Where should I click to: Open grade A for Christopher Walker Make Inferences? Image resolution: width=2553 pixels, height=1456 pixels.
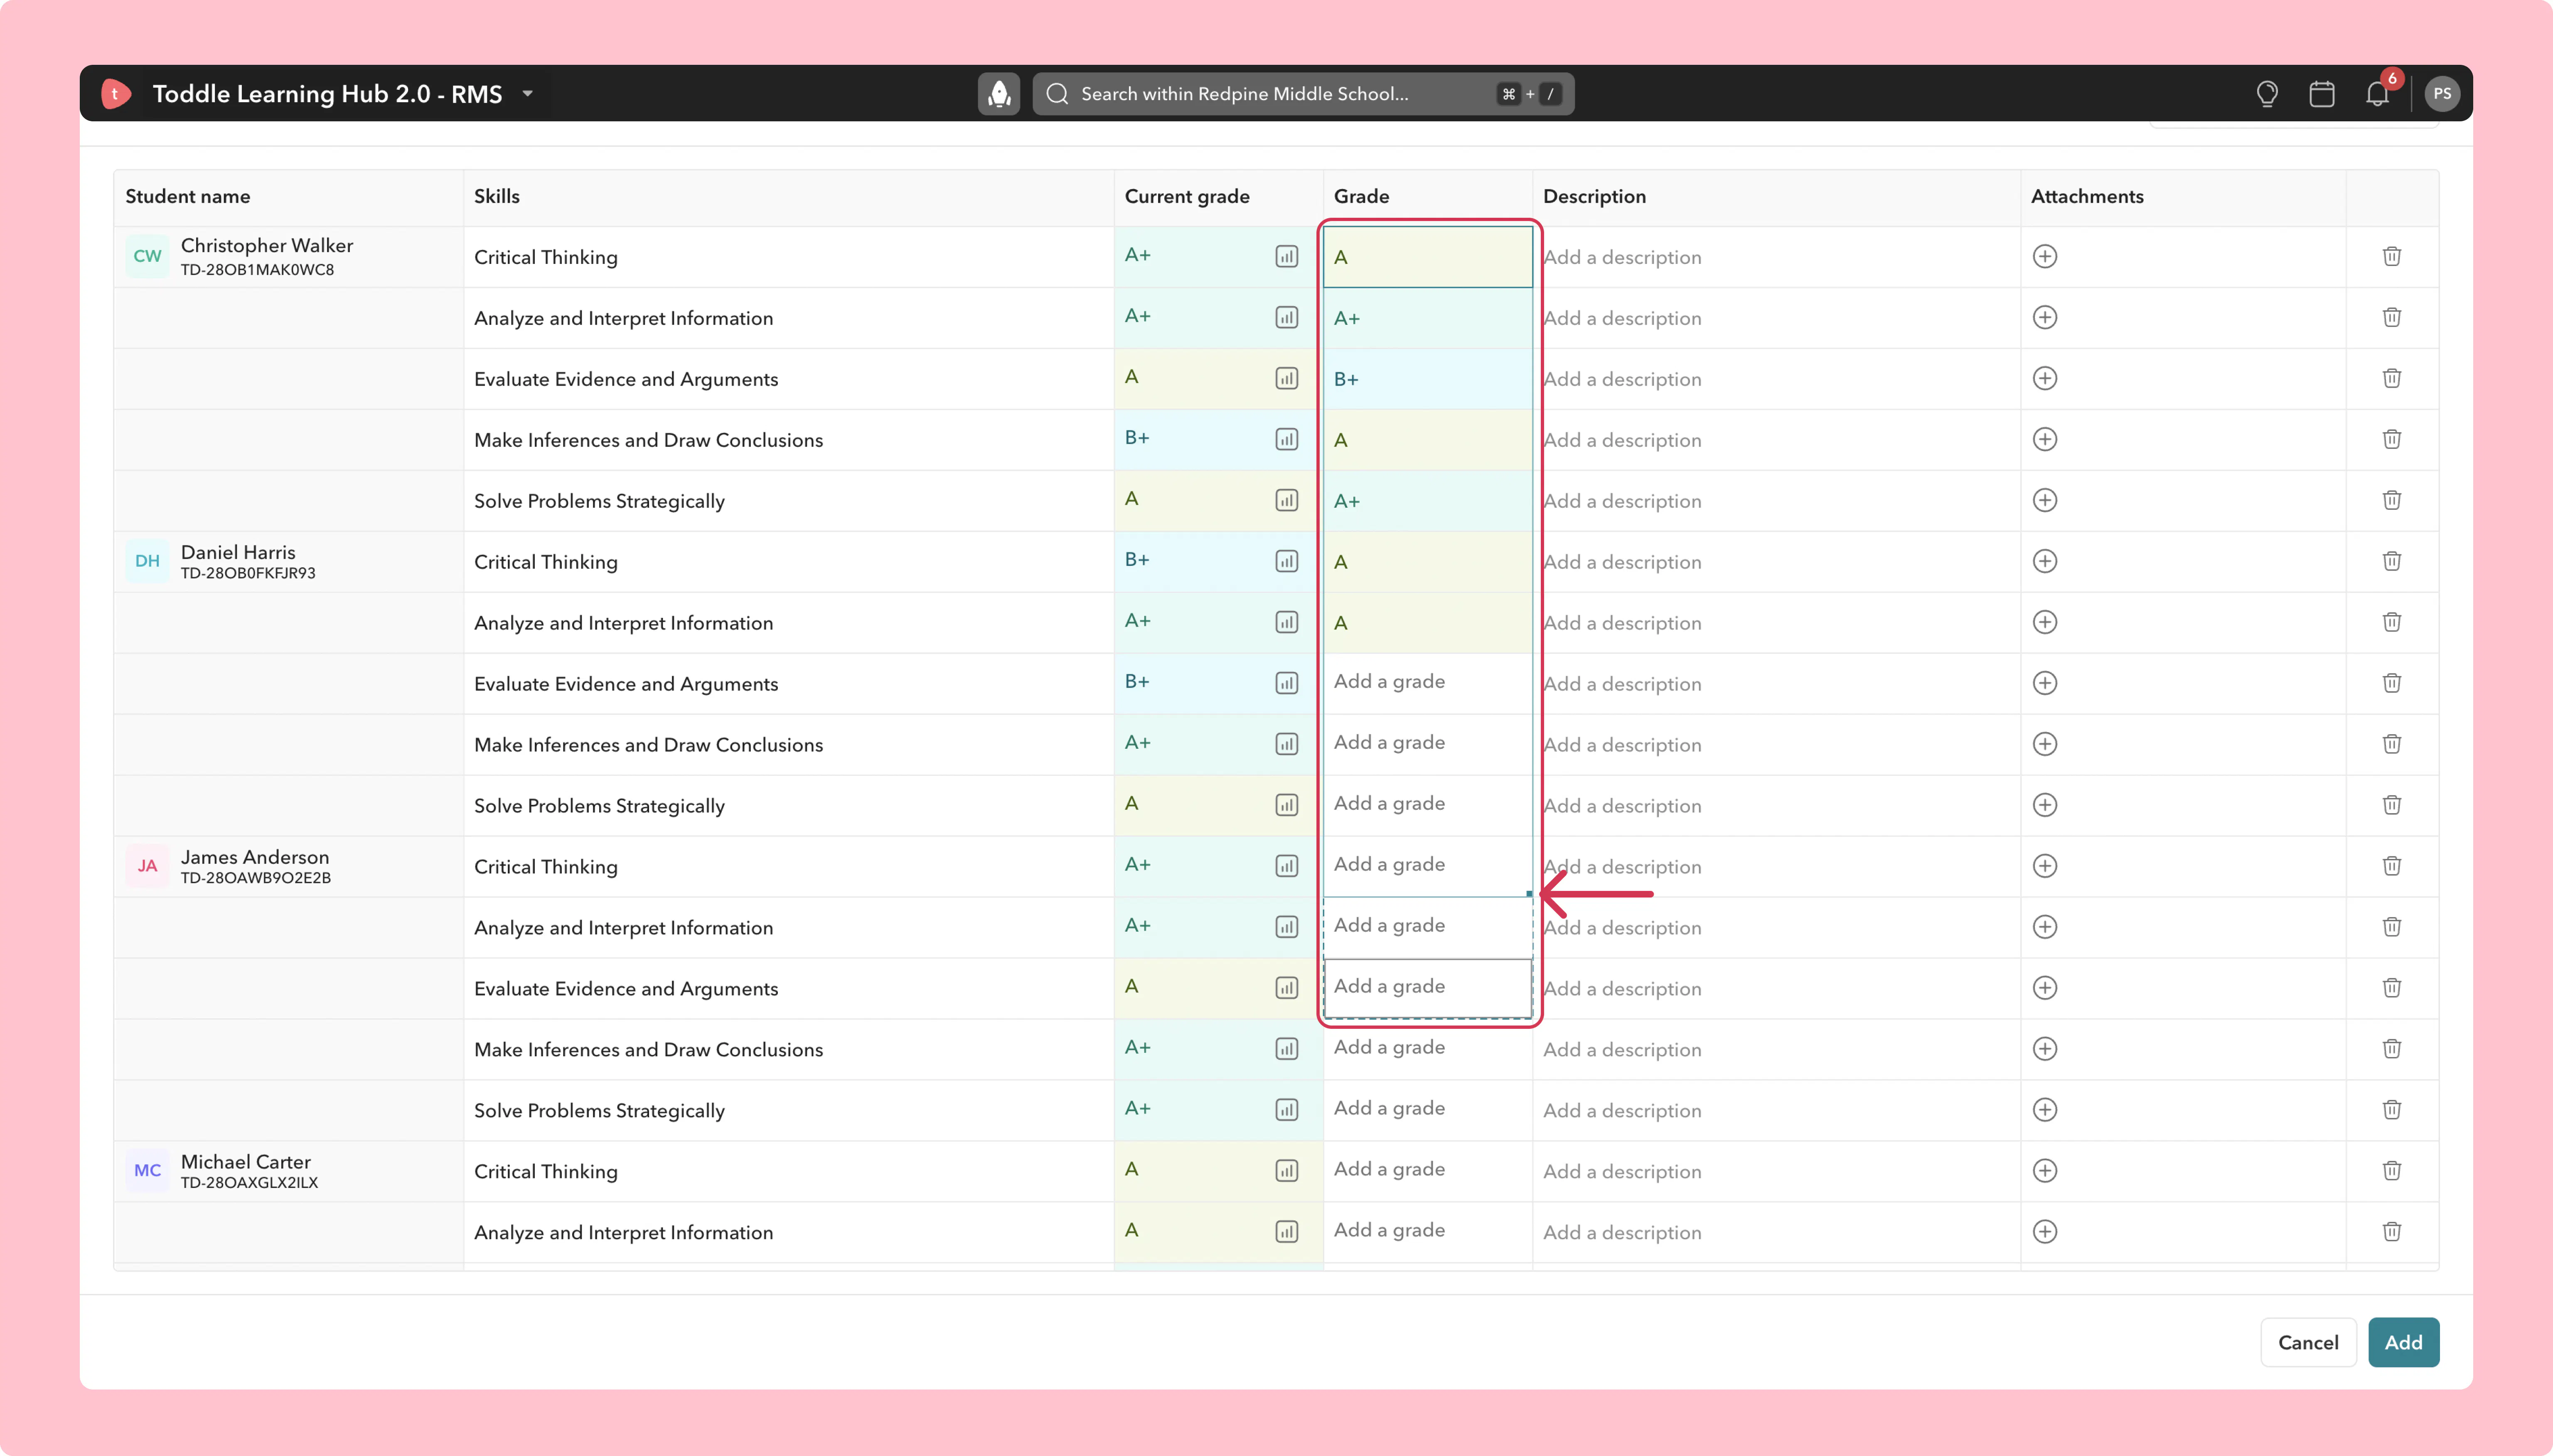click(x=1428, y=440)
